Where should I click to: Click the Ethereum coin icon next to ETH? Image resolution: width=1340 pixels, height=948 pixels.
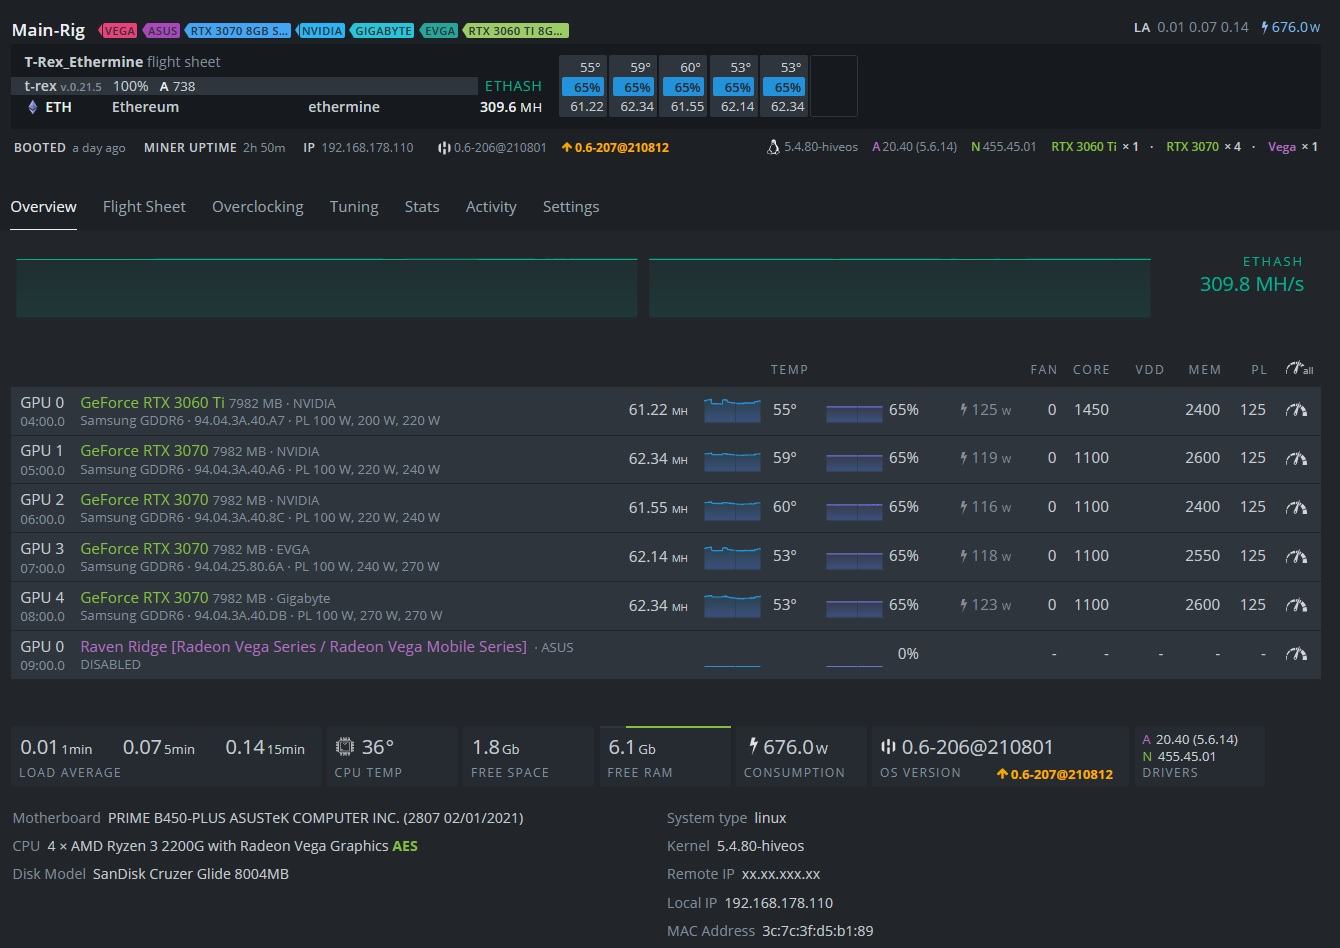point(31,107)
